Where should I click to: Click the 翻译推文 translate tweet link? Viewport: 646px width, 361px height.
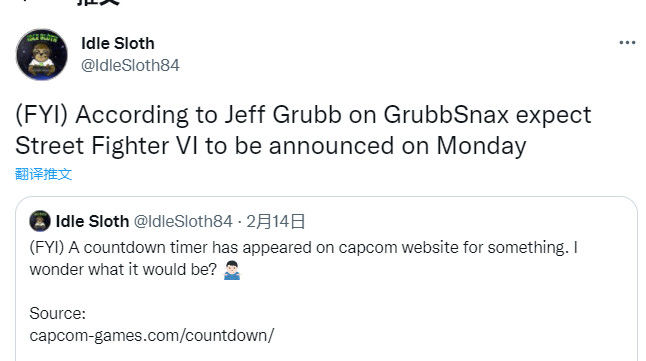(x=43, y=174)
